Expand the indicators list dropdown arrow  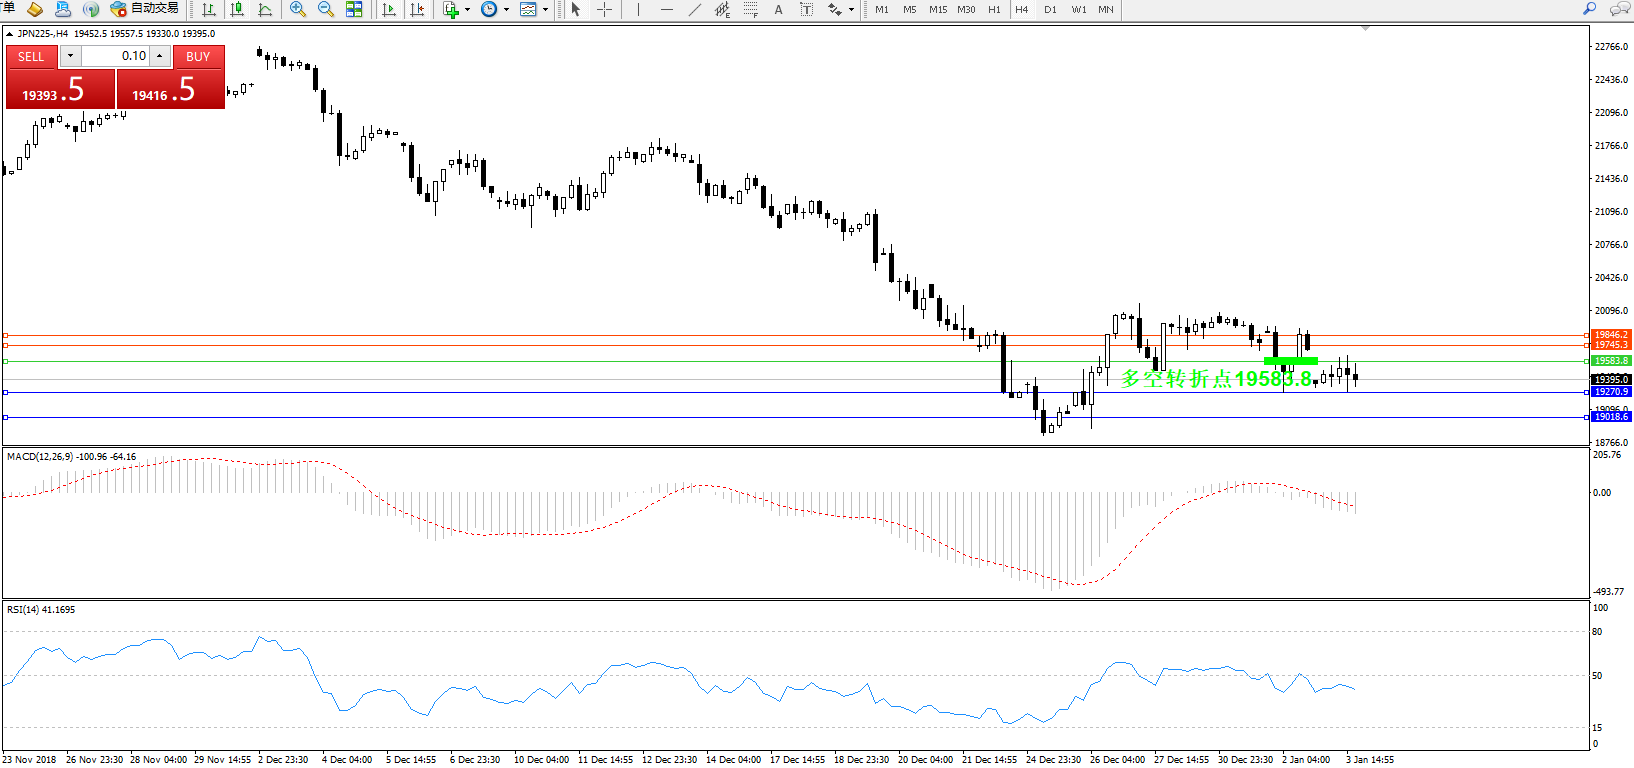click(467, 10)
